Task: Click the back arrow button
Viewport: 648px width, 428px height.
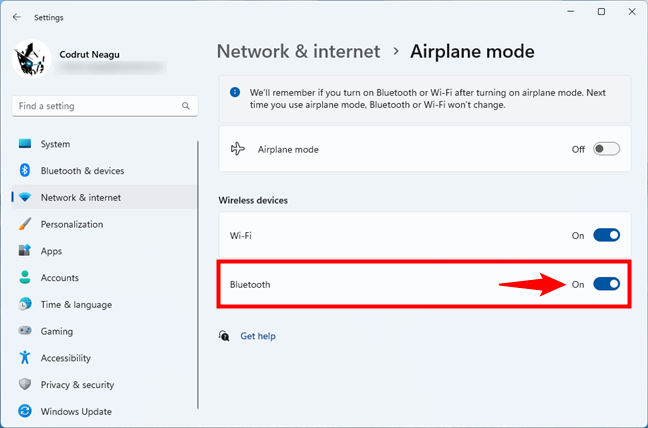Action: click(16, 15)
